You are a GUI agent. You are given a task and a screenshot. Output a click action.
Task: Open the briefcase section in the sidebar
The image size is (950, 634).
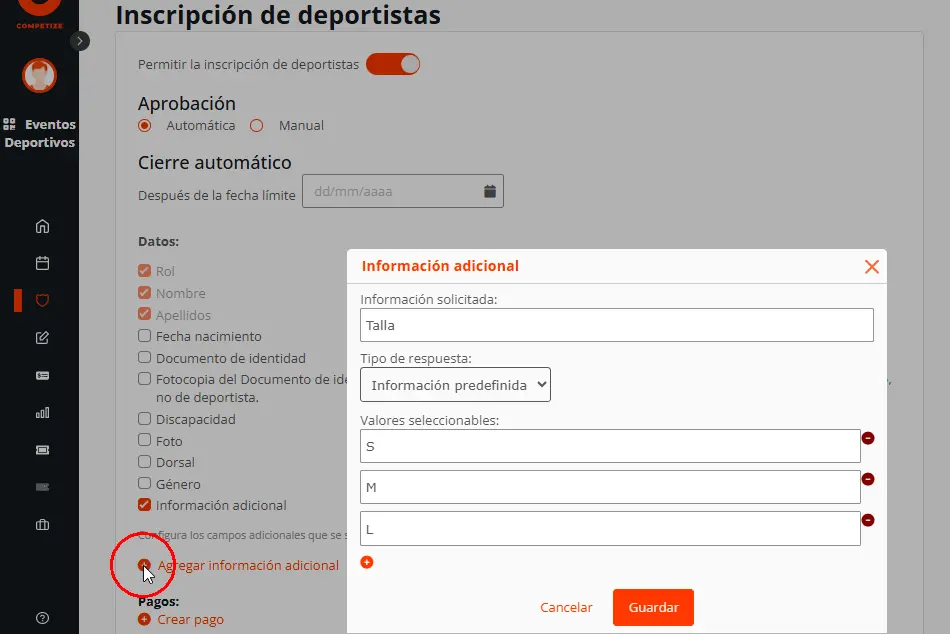point(40,522)
